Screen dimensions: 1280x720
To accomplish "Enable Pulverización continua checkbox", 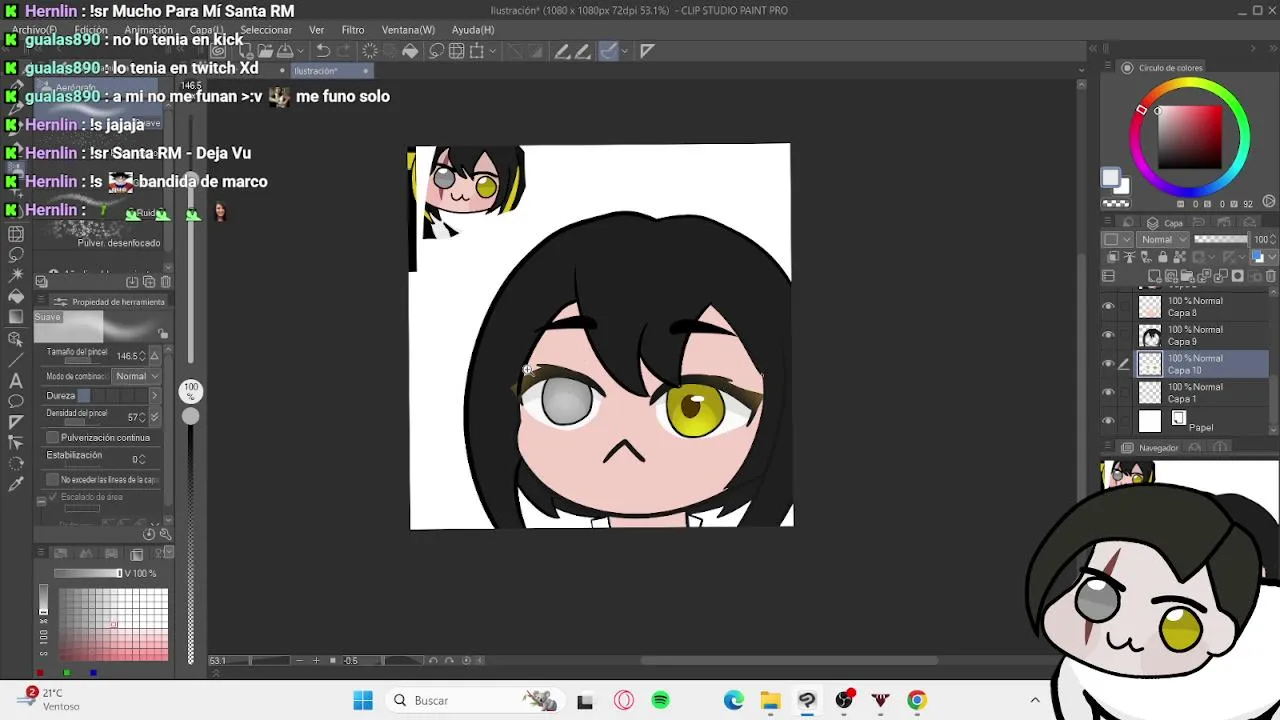I will [x=53, y=438].
